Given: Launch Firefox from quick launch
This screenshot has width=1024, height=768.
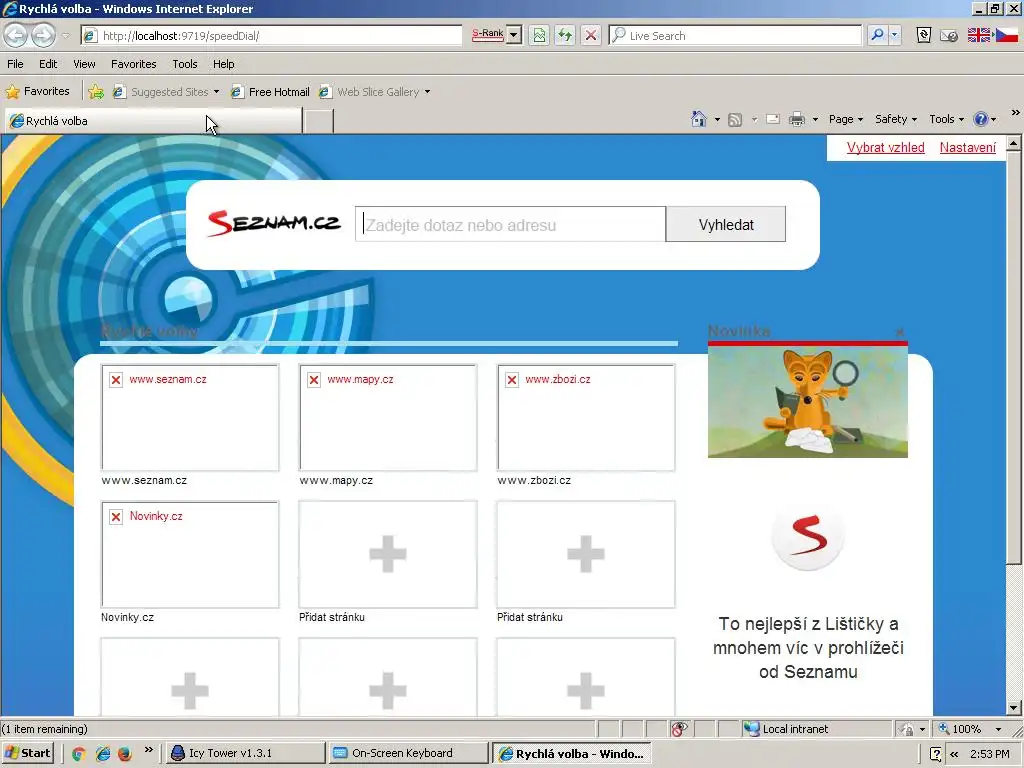Looking at the screenshot, I should point(125,754).
